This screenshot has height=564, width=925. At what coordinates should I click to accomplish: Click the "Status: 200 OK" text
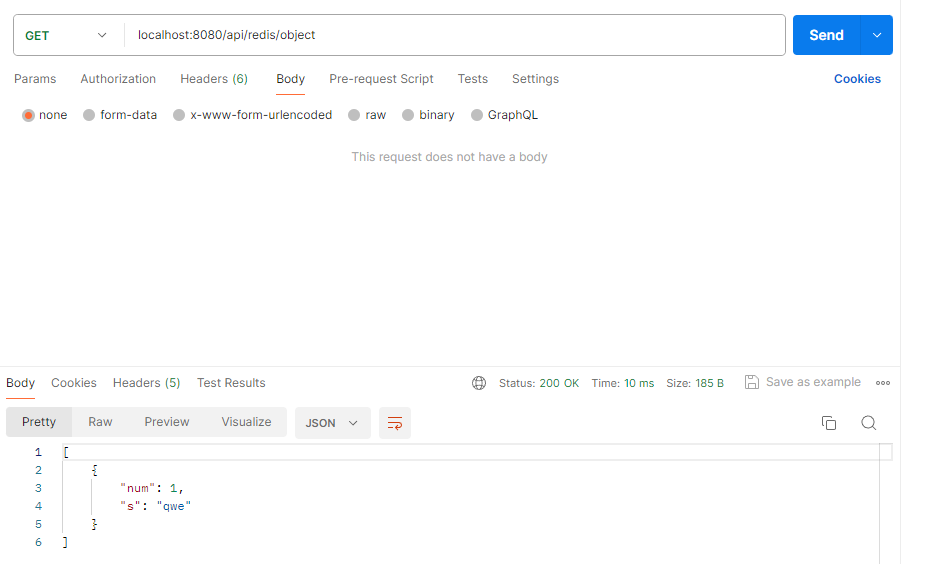pyautogui.click(x=539, y=383)
